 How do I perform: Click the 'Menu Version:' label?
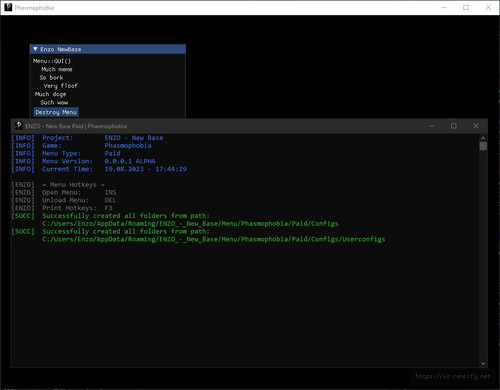(67, 161)
